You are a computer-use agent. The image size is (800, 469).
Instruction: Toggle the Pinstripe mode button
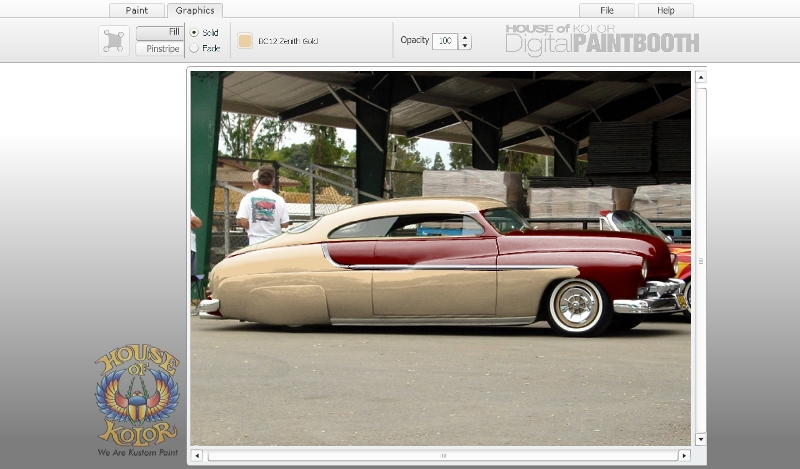click(159, 48)
